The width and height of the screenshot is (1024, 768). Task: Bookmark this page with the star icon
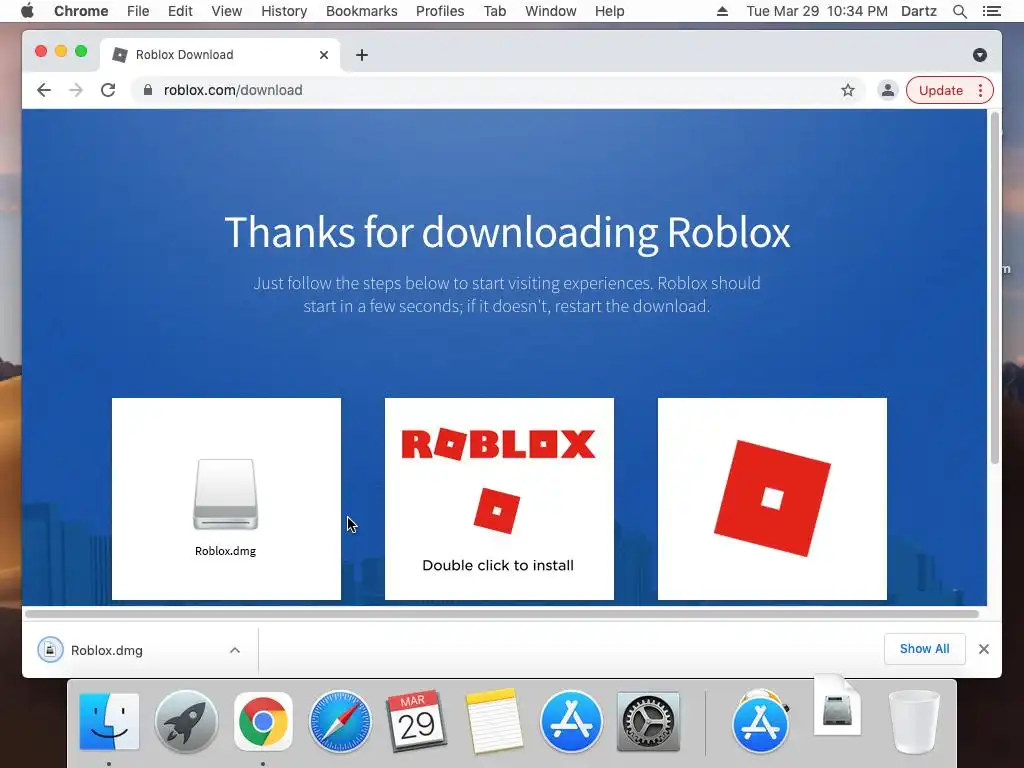(848, 90)
